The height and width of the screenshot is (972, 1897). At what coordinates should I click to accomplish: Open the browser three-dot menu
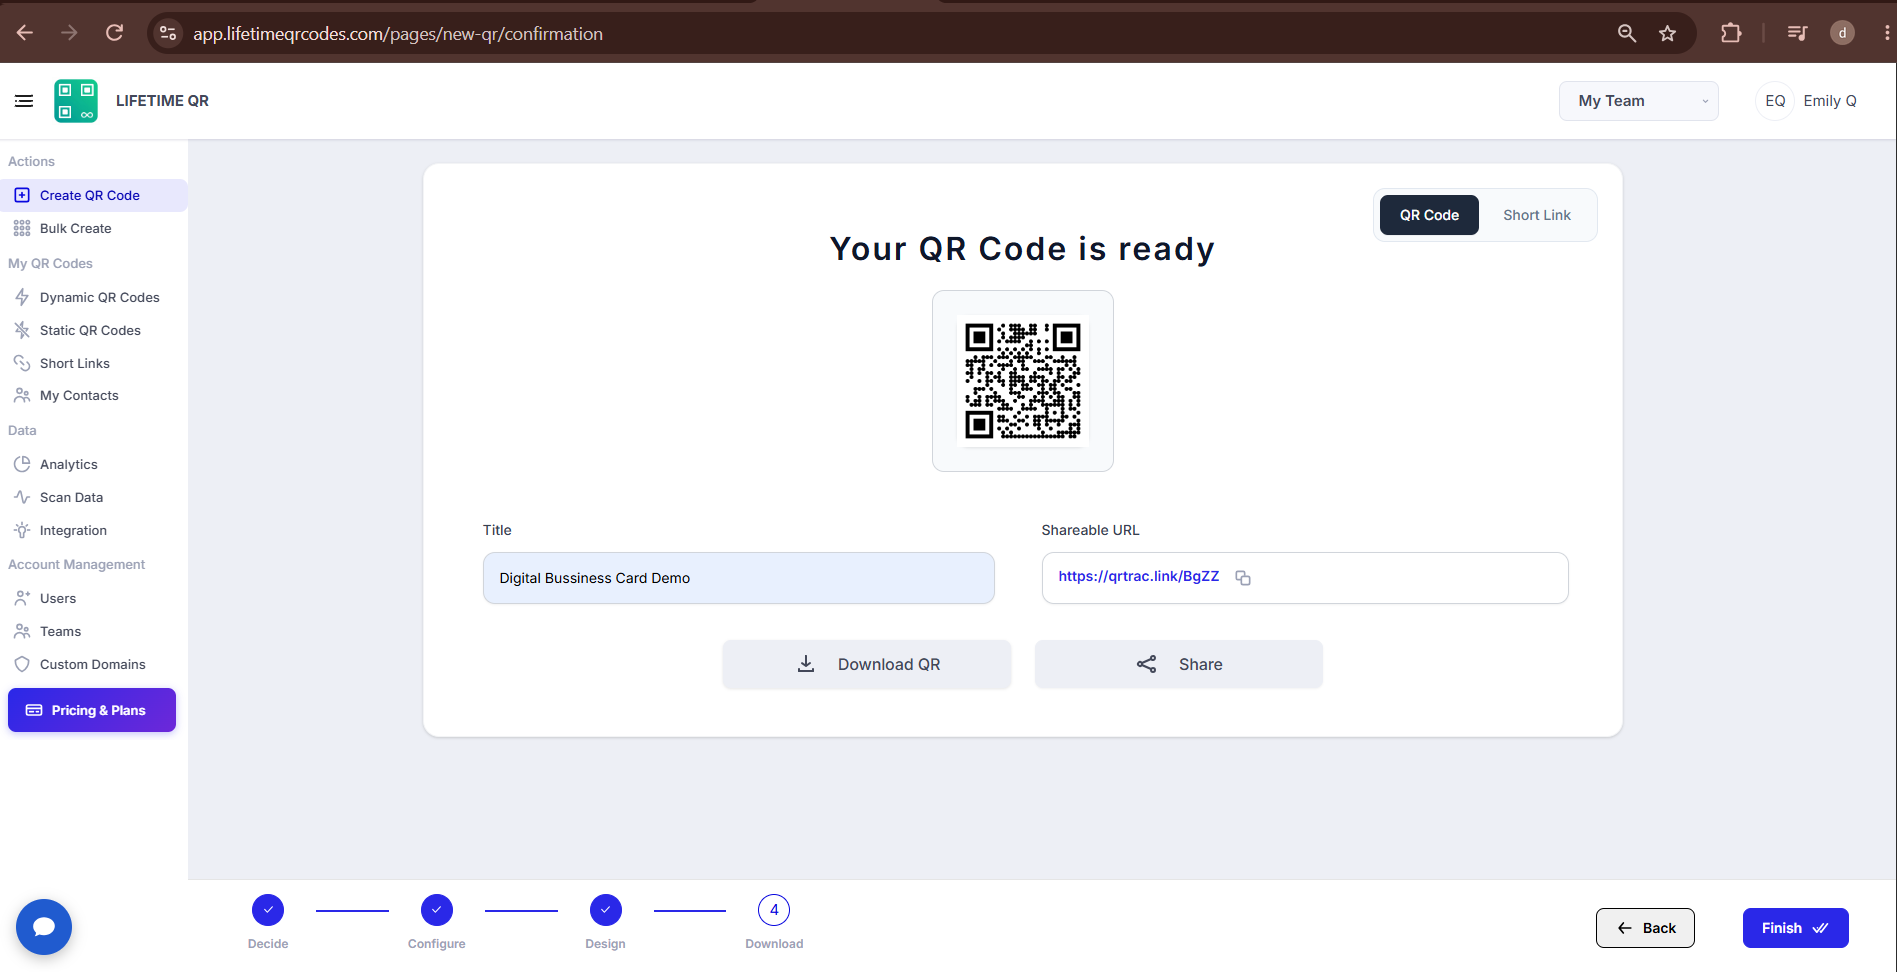[1886, 33]
